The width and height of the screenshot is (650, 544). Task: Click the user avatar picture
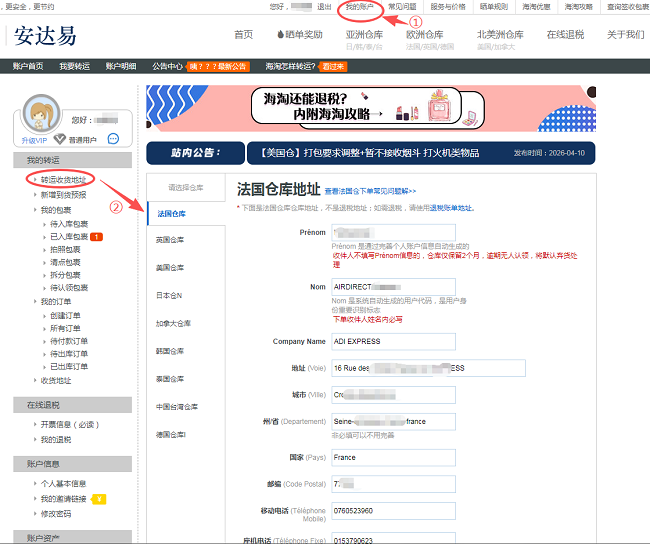(40, 116)
